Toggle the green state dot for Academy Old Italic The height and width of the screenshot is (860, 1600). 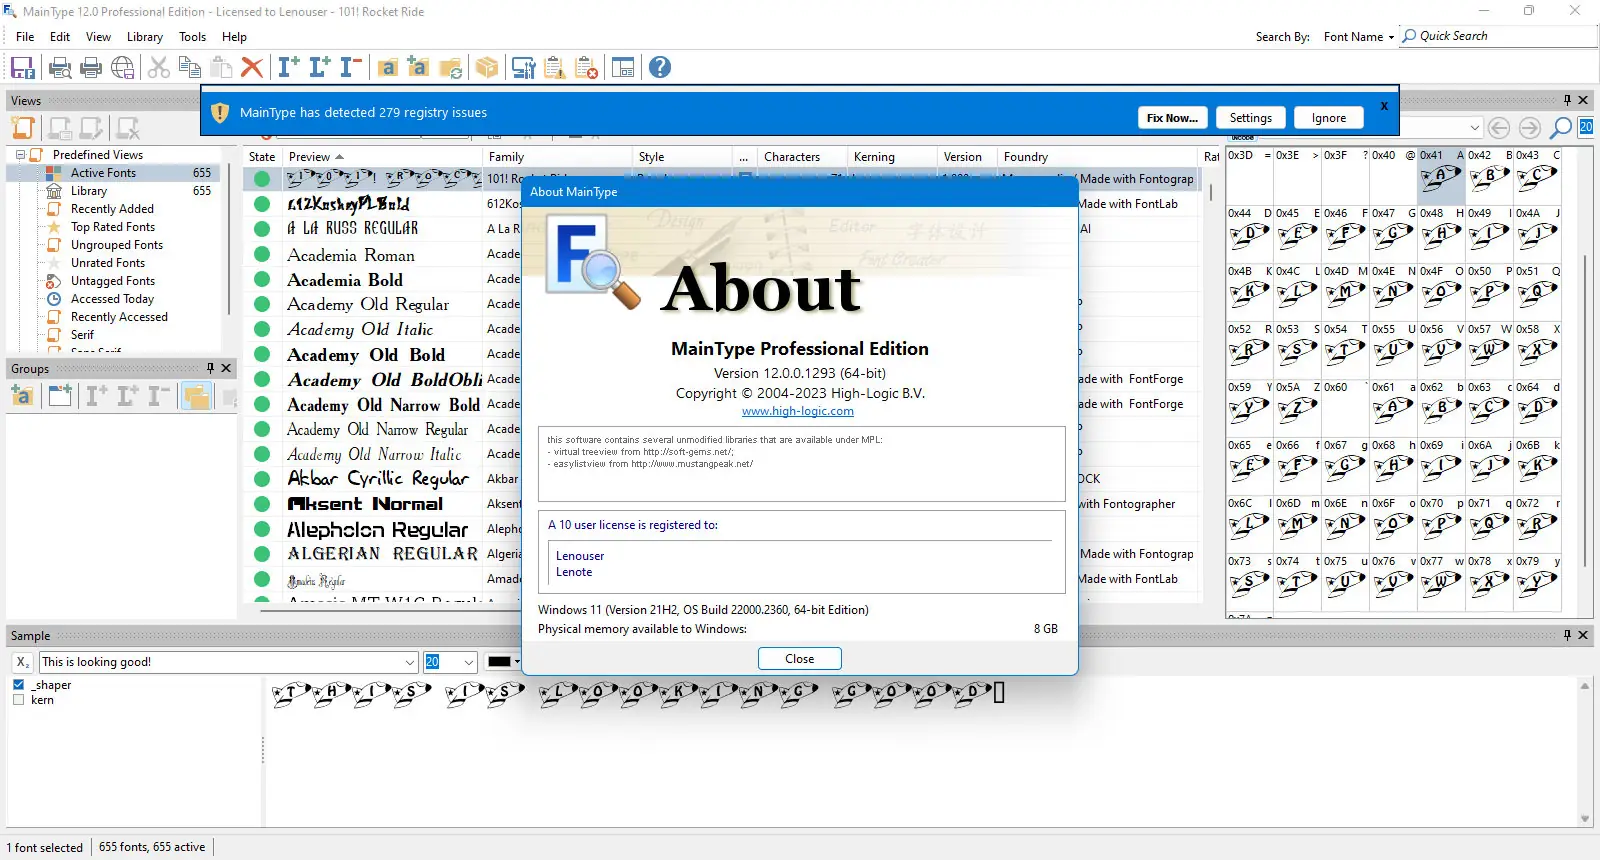tap(262, 329)
